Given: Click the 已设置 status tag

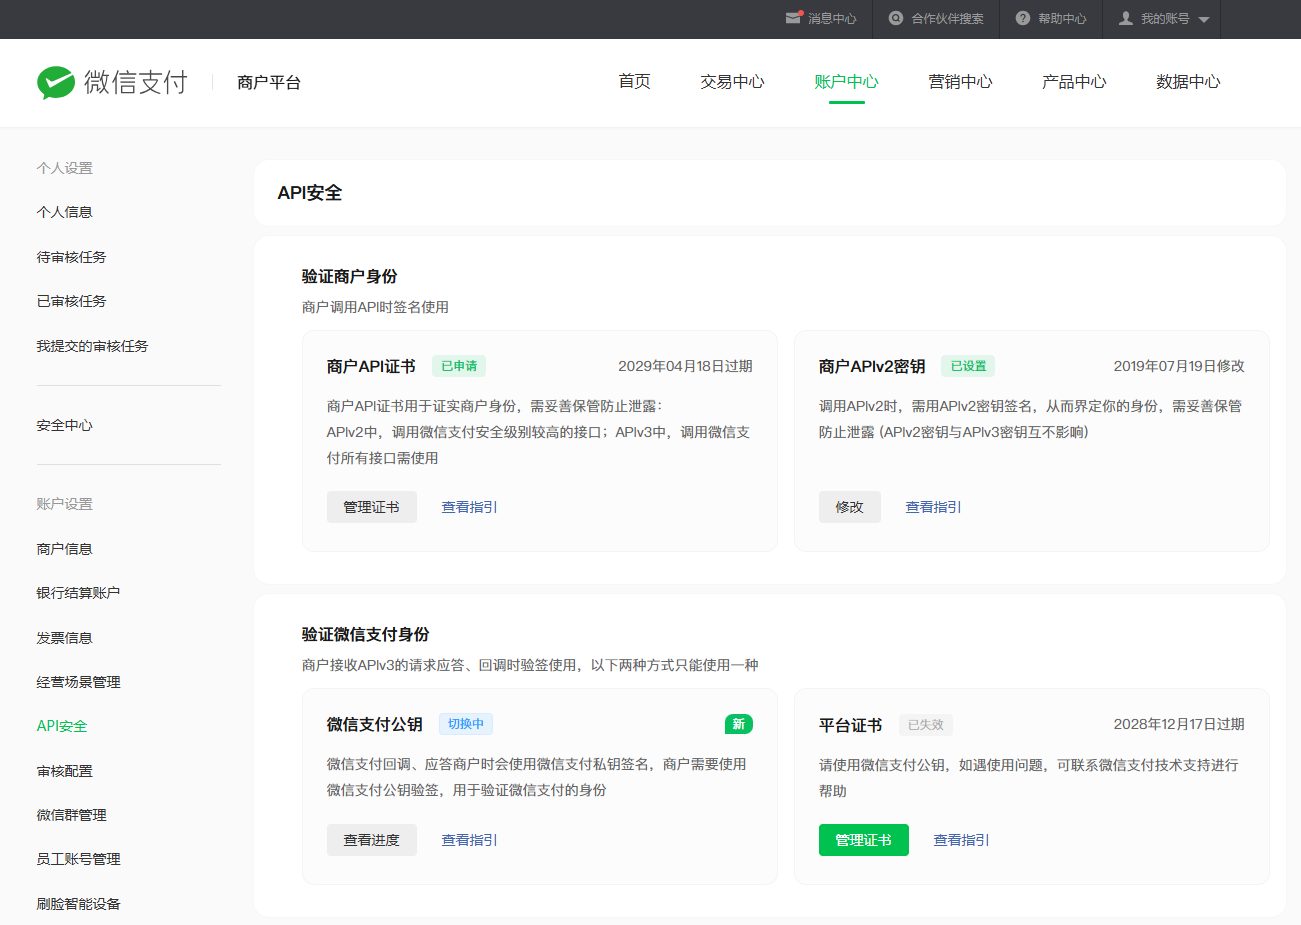Looking at the screenshot, I should tap(968, 366).
